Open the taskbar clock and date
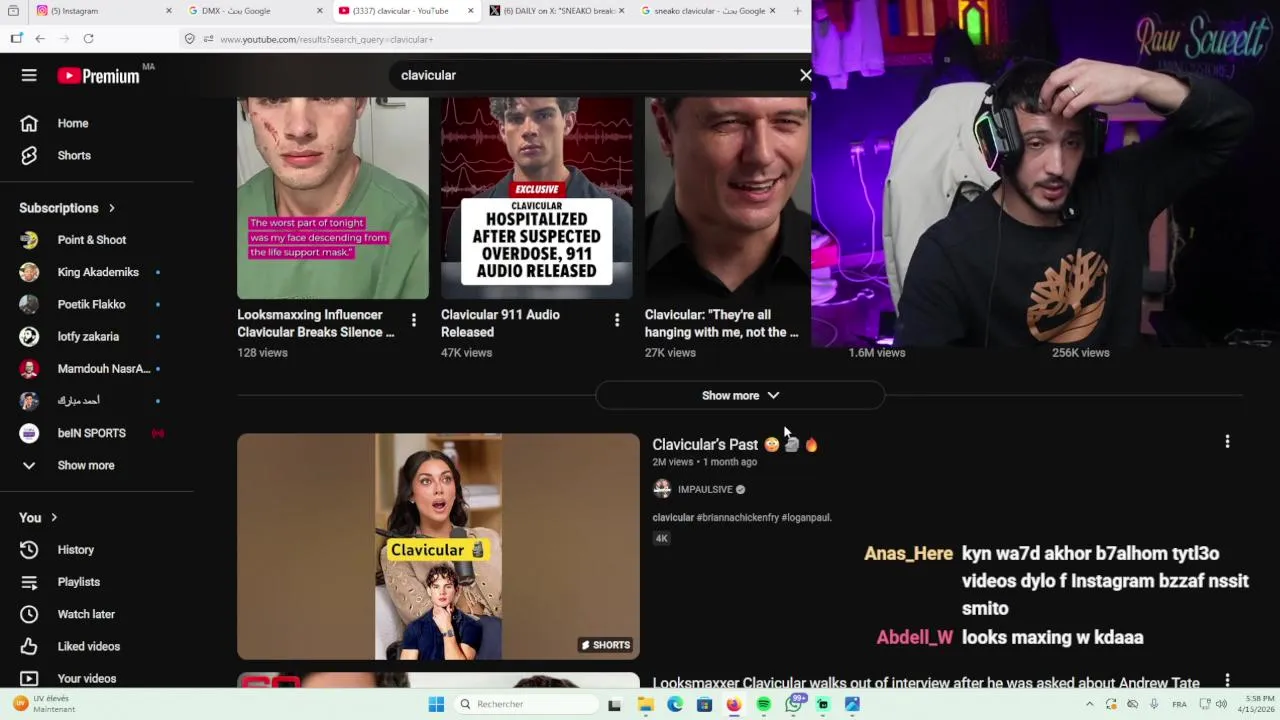The image size is (1280, 720). [x=1255, y=704]
